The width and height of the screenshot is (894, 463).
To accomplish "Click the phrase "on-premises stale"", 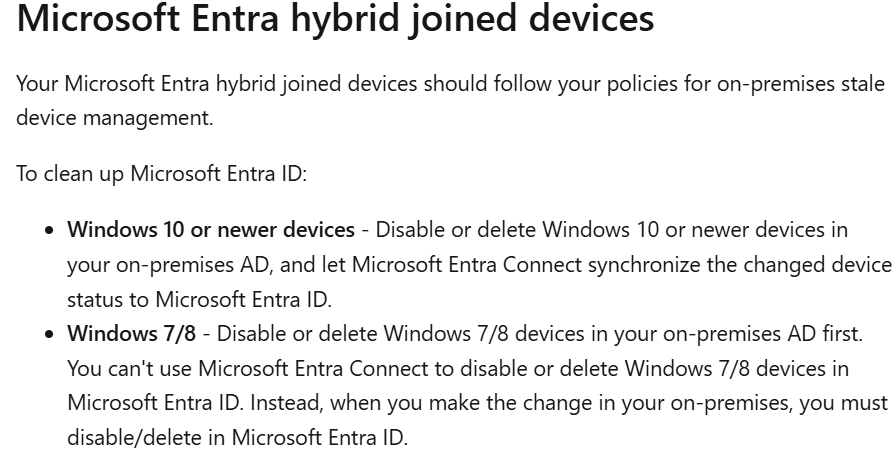I will 800,84.
